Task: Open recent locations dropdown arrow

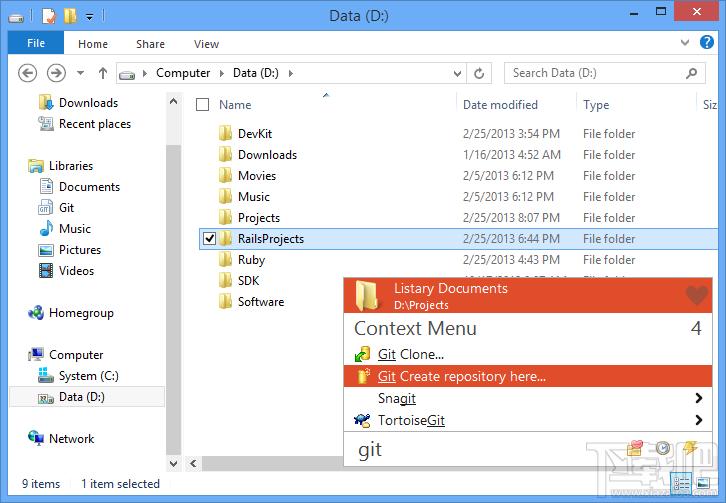Action: 81,73
